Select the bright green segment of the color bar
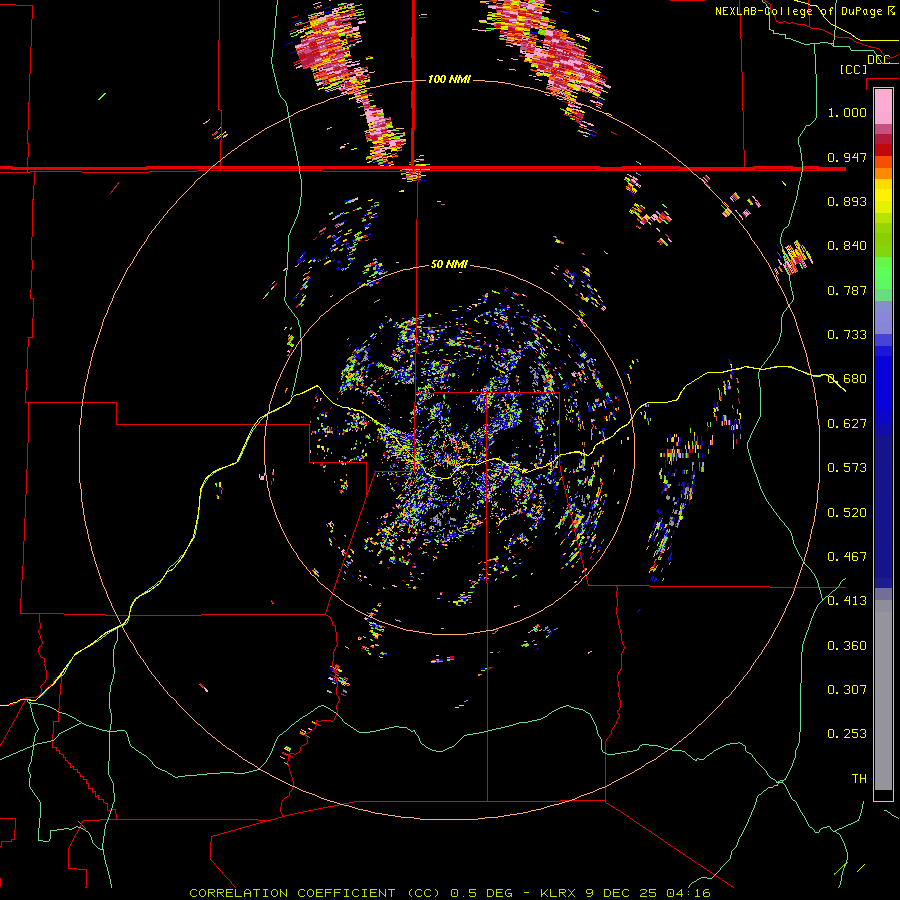Image resolution: width=900 pixels, height=900 pixels. point(883,273)
